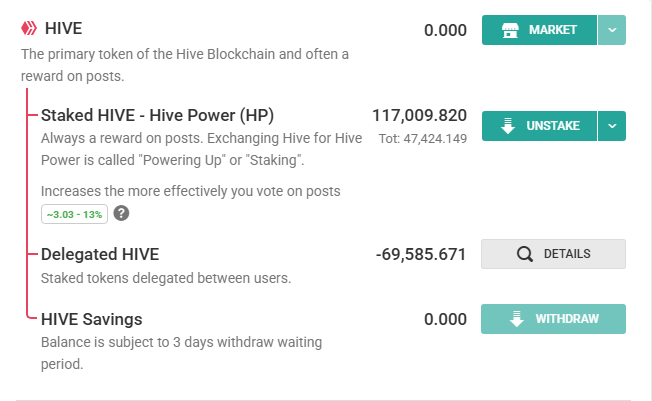Expand the Market button dropdown chevron
652x401 pixels.
coord(612,30)
